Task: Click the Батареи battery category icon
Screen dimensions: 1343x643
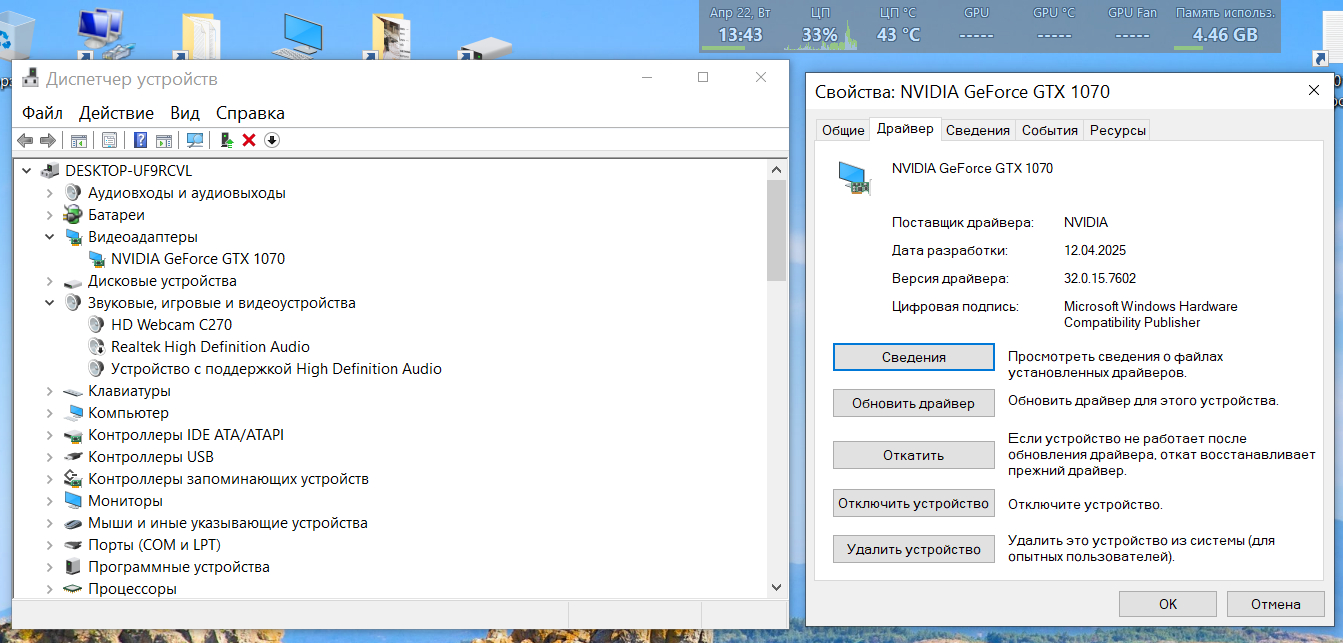Action: 73,215
